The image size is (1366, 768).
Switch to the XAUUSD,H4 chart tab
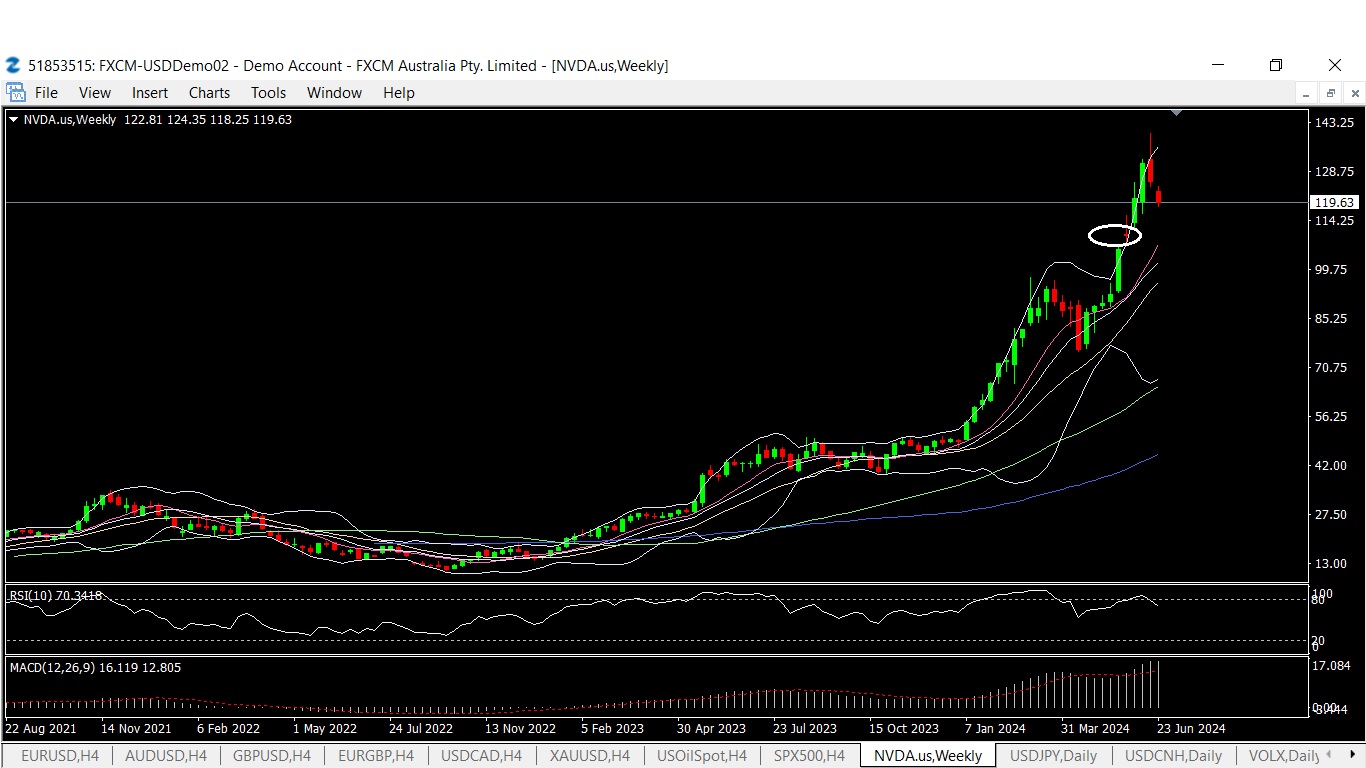click(x=589, y=756)
